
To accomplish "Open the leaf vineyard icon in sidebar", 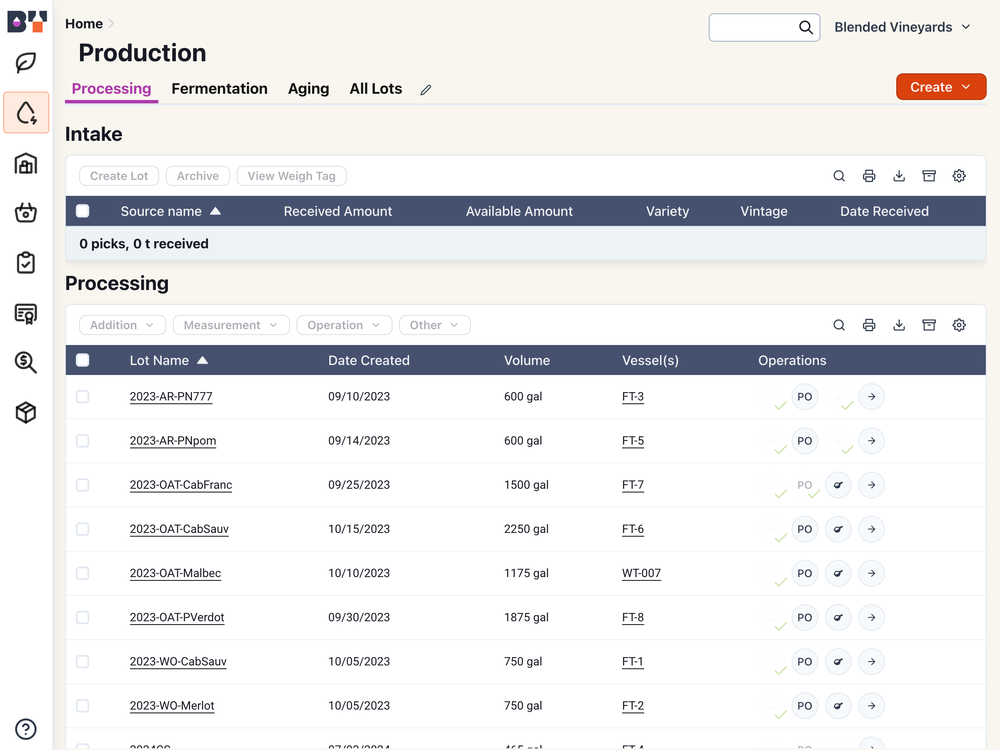I will [26, 62].
